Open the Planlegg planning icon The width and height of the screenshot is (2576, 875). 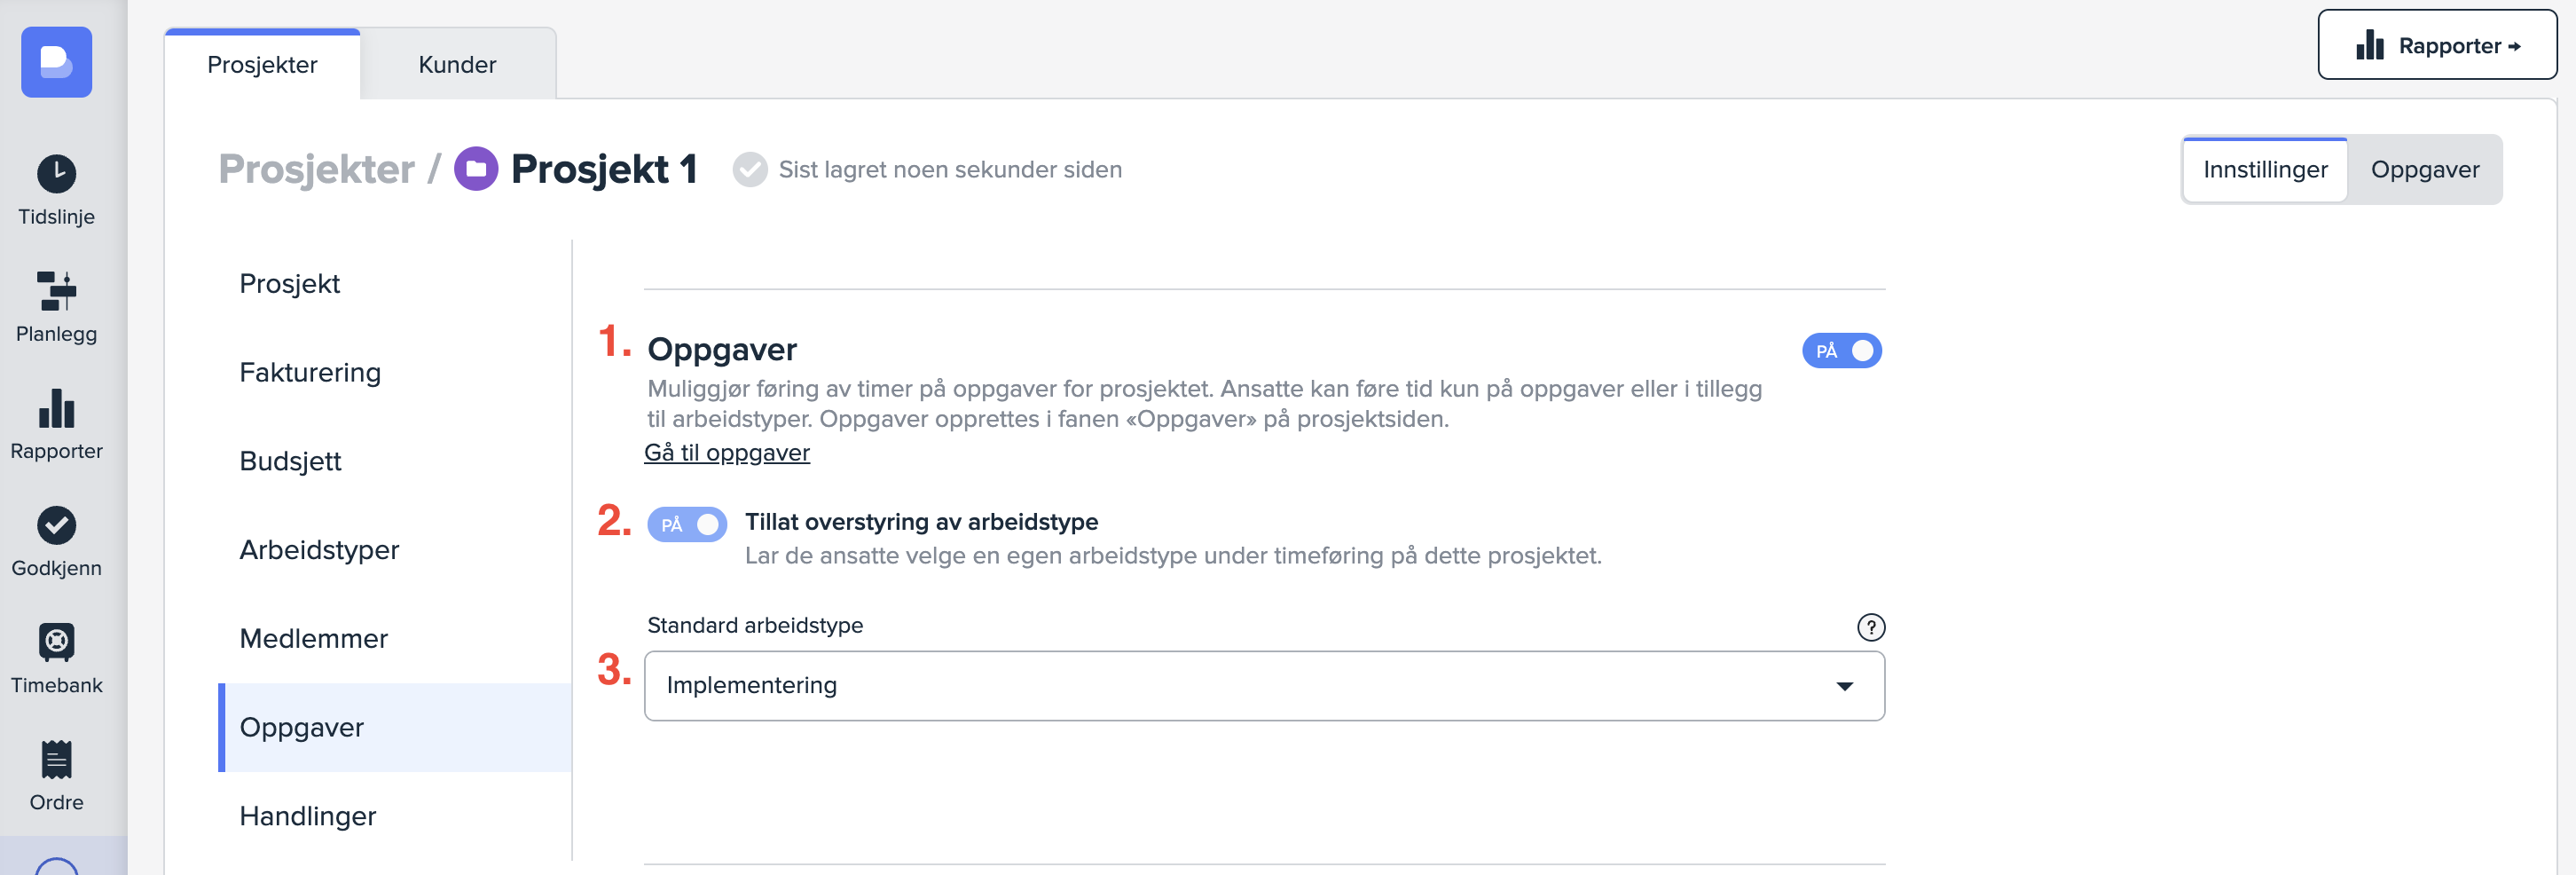coord(56,291)
